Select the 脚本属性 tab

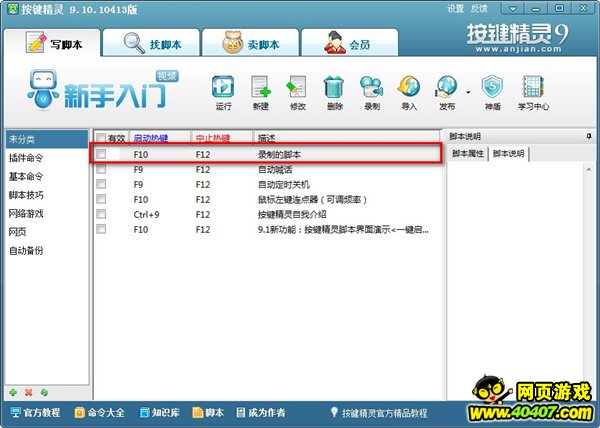(x=468, y=153)
